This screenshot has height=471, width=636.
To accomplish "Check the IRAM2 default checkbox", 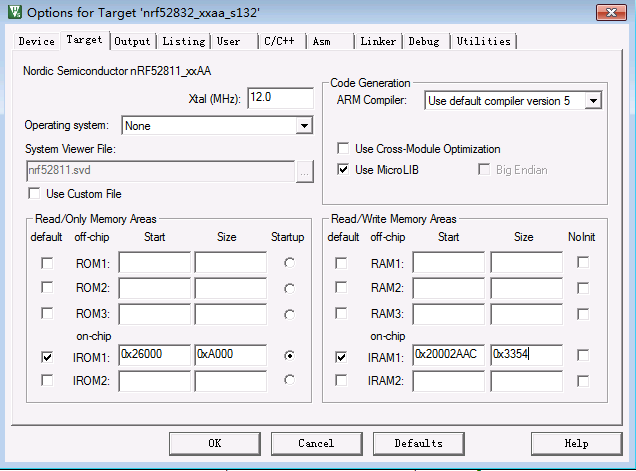I will (341, 381).
